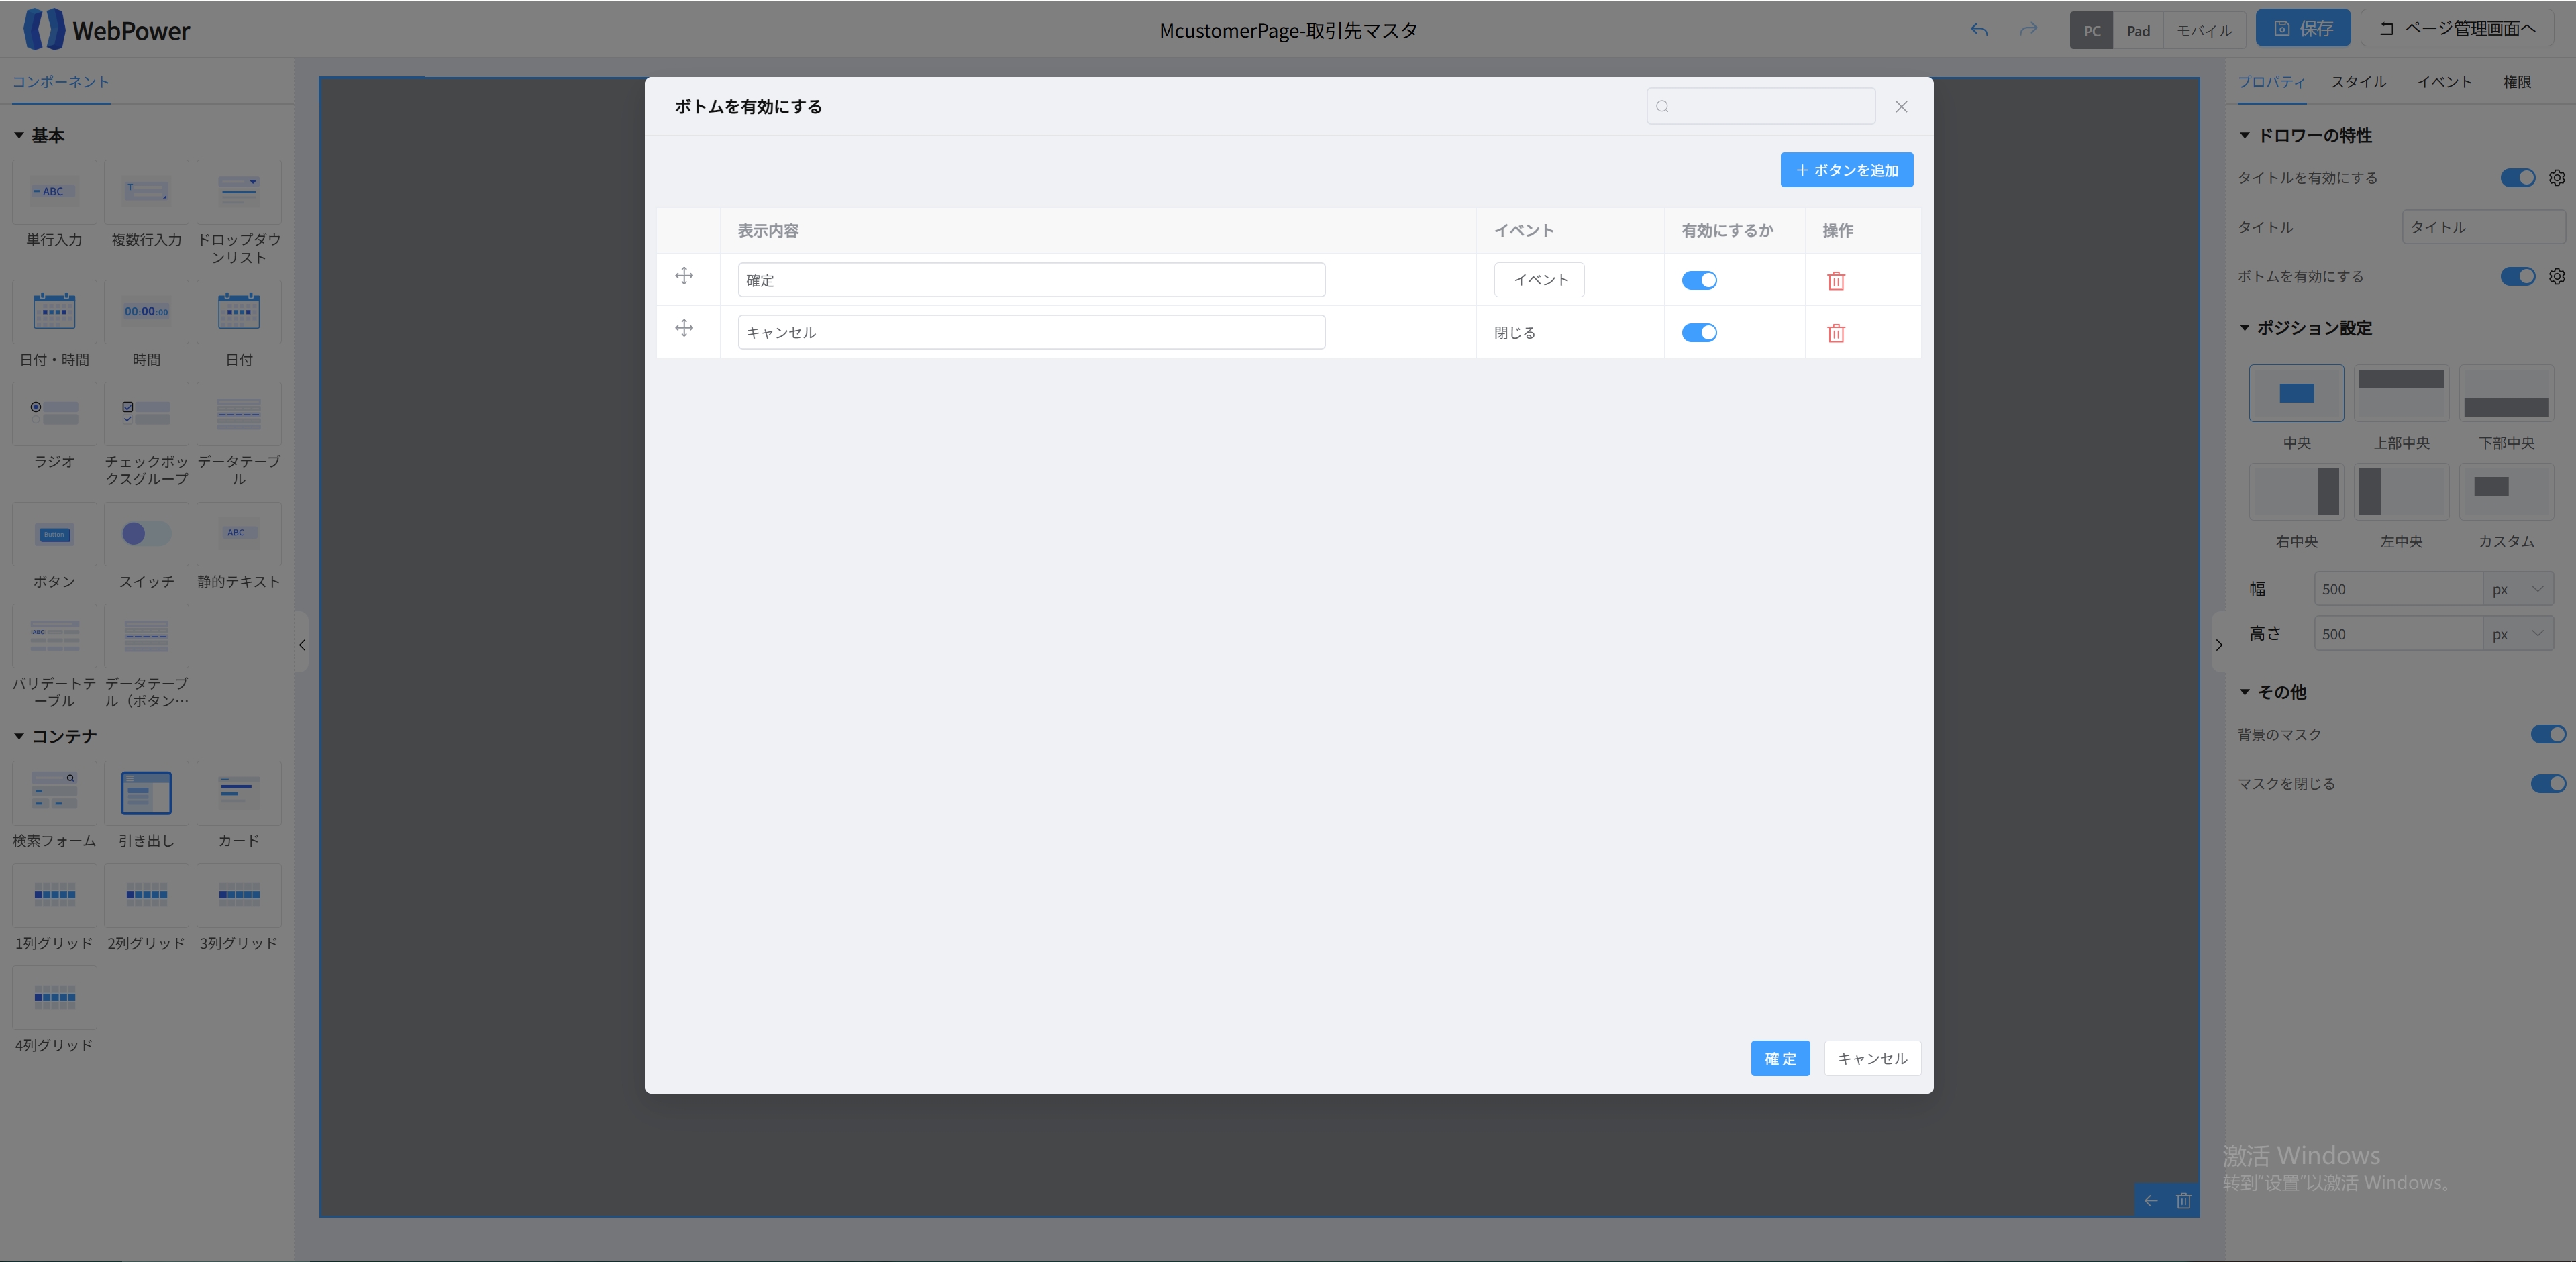Close the ボトムを有効にする dialog
Screen dimensions: 2576x1262
click(1901, 106)
